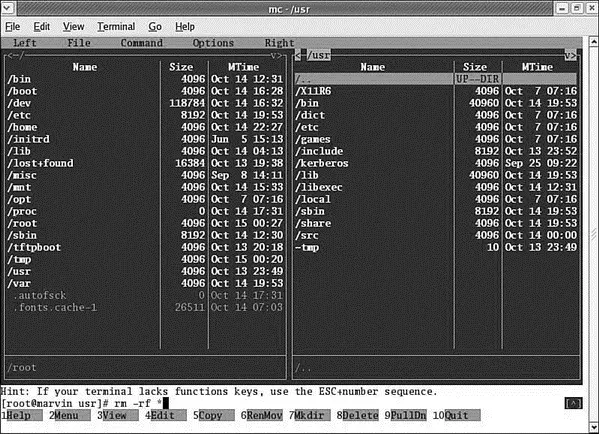The height and width of the screenshot is (434, 599).
Task: Open mc Command menu
Action: pos(142,43)
